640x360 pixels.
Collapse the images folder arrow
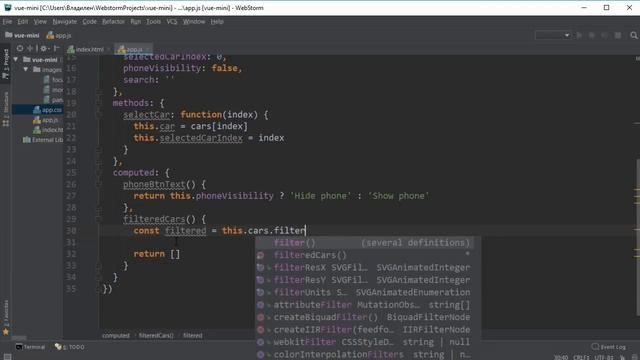(x=26, y=69)
